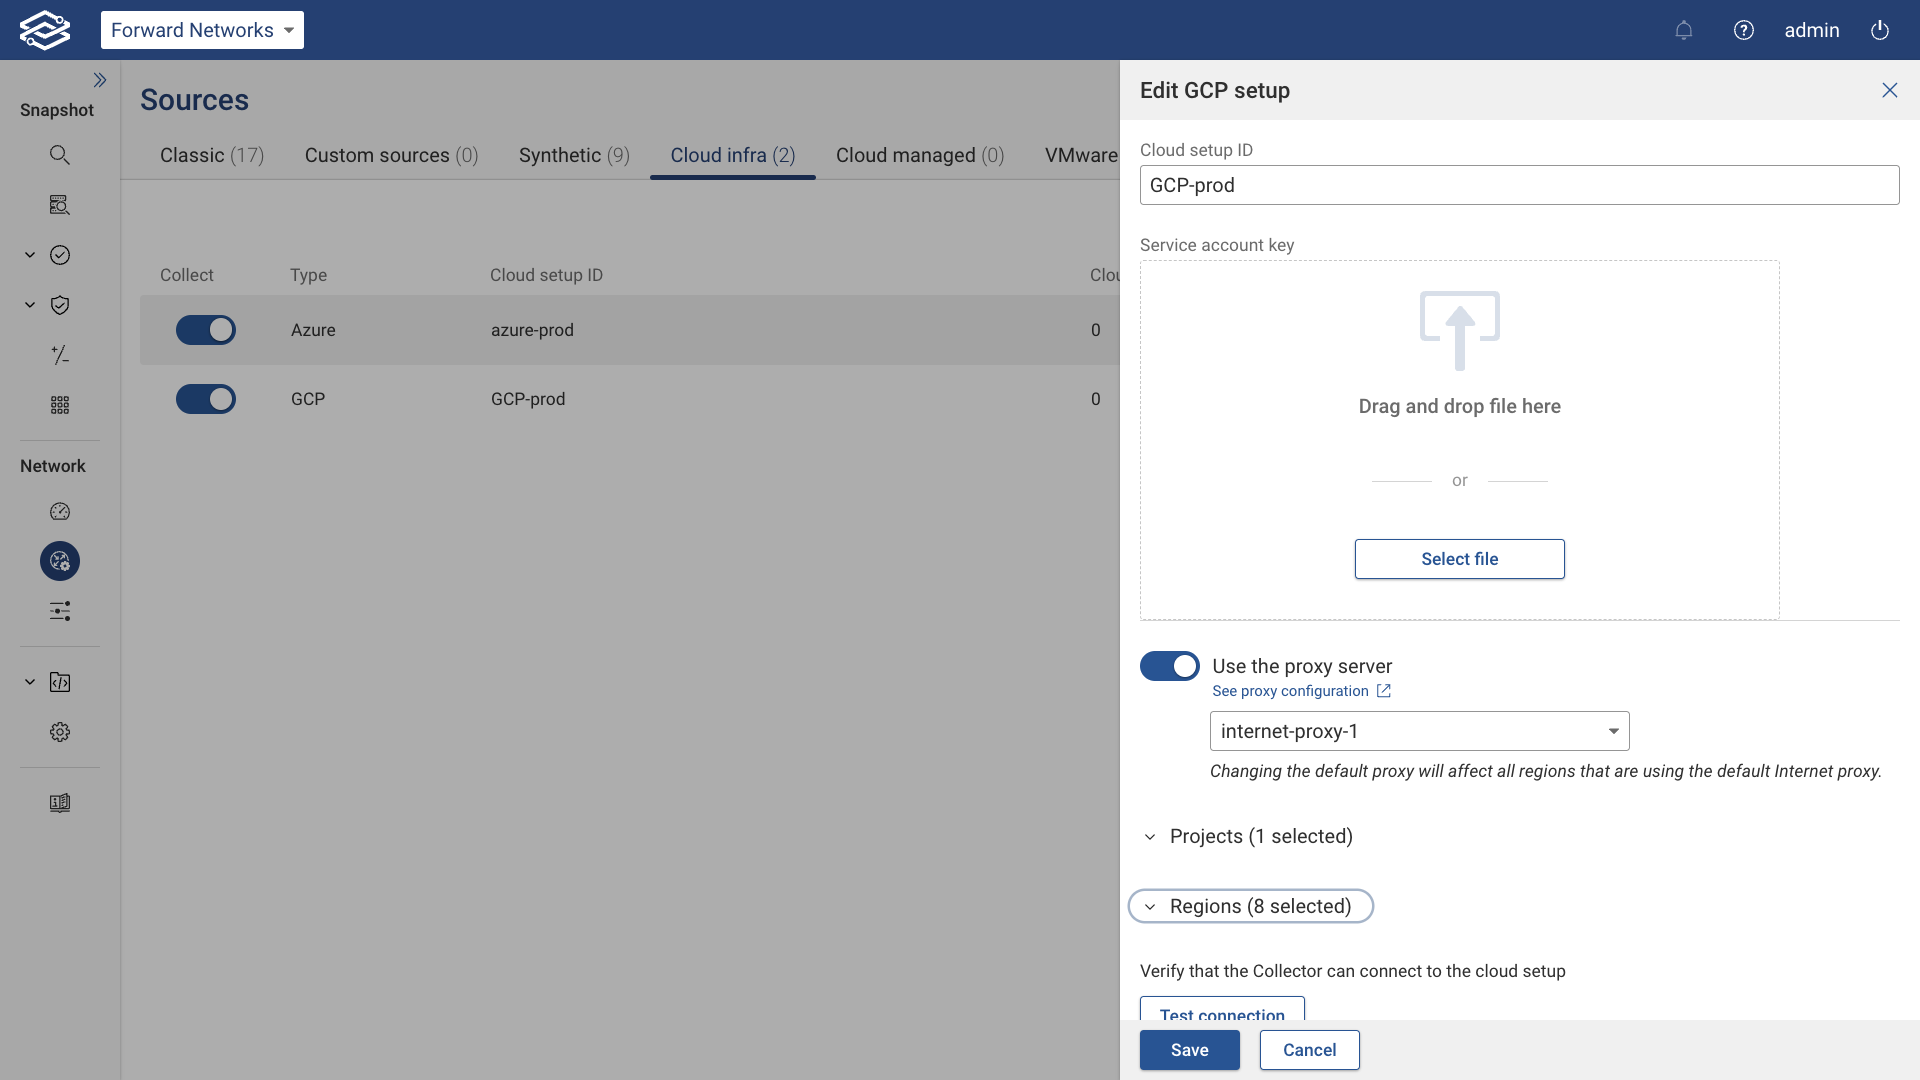The width and height of the screenshot is (1920, 1080).
Task: Open the apps grid icon in sidebar
Action: pos(60,405)
